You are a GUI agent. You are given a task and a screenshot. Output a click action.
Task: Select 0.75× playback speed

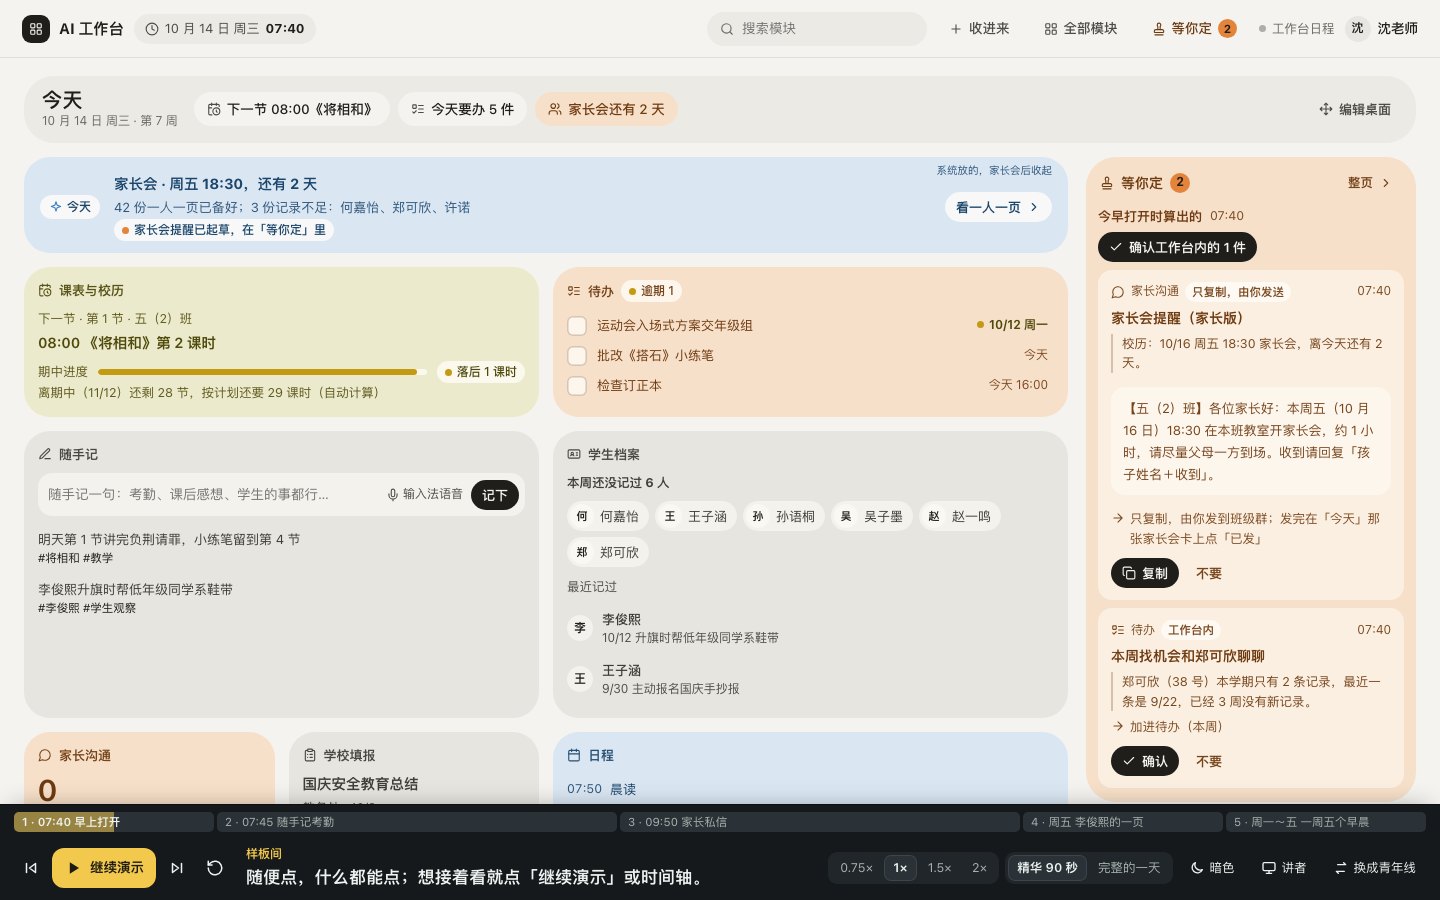point(857,868)
